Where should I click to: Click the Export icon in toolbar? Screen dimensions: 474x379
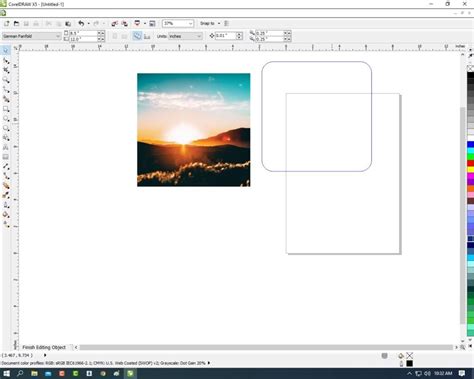tap(124, 23)
